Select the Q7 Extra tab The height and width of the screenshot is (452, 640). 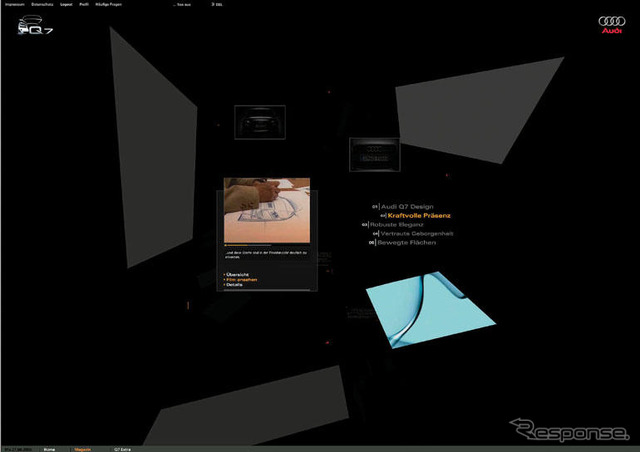(122, 449)
